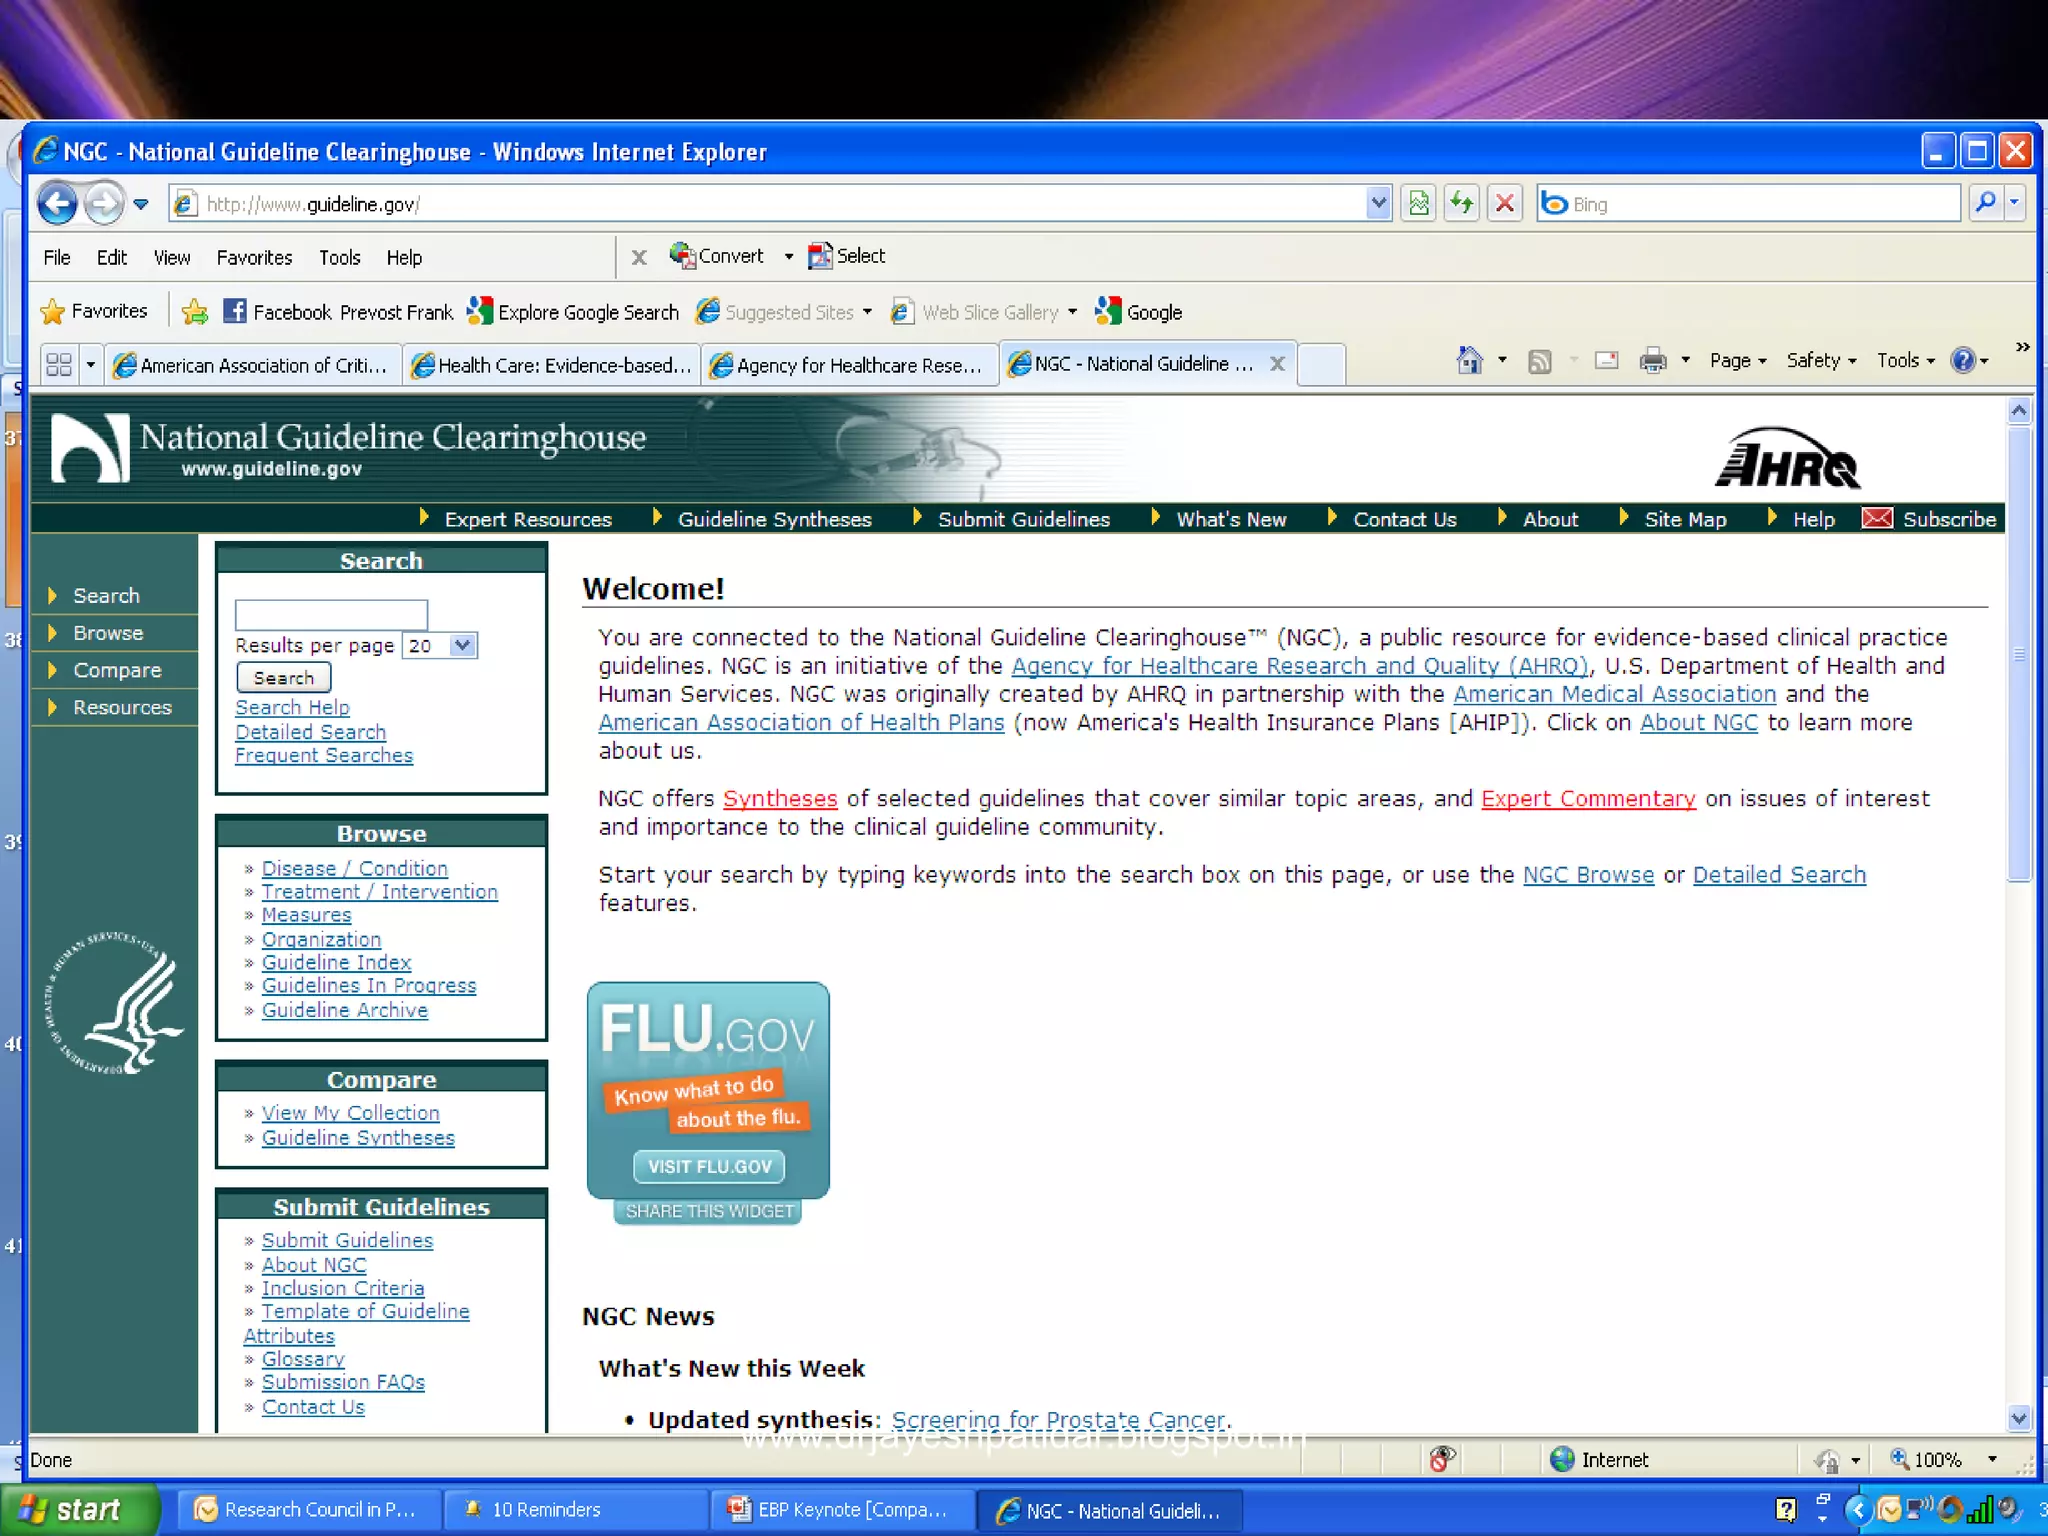Click the Subscribe envelope icon
This screenshot has height=1536, width=2048.
click(x=1877, y=518)
